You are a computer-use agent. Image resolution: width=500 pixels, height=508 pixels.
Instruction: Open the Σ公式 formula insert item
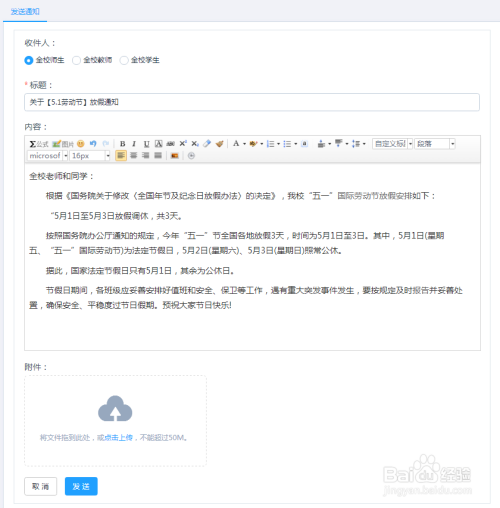(x=39, y=144)
